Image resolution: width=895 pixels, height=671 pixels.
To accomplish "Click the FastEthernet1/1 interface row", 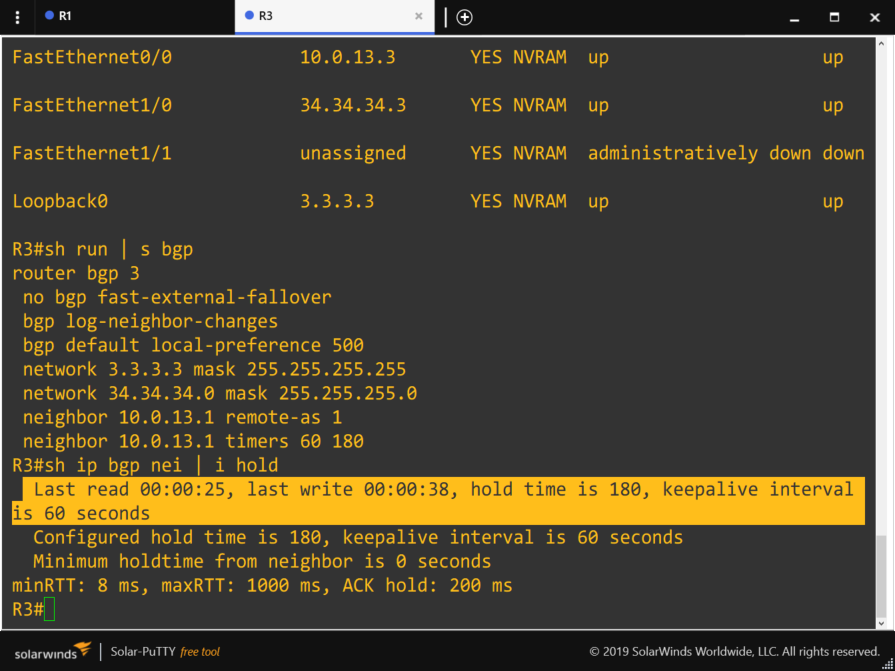I will coord(437,153).
